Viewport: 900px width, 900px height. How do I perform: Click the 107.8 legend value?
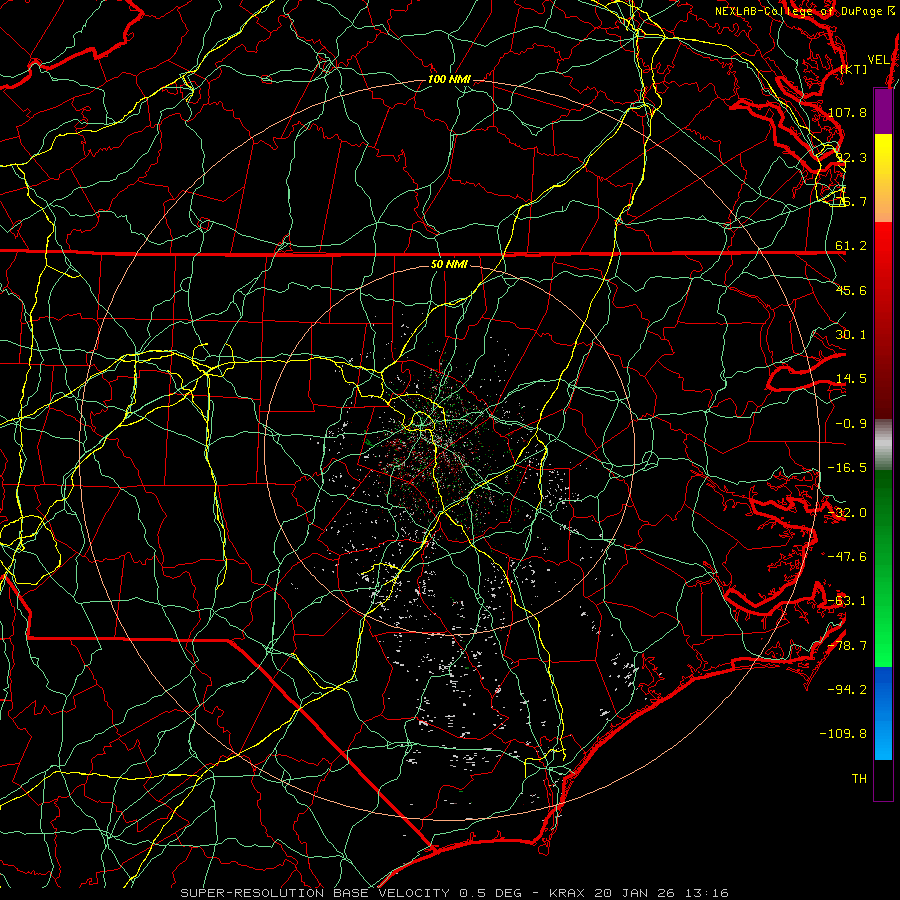(x=847, y=112)
